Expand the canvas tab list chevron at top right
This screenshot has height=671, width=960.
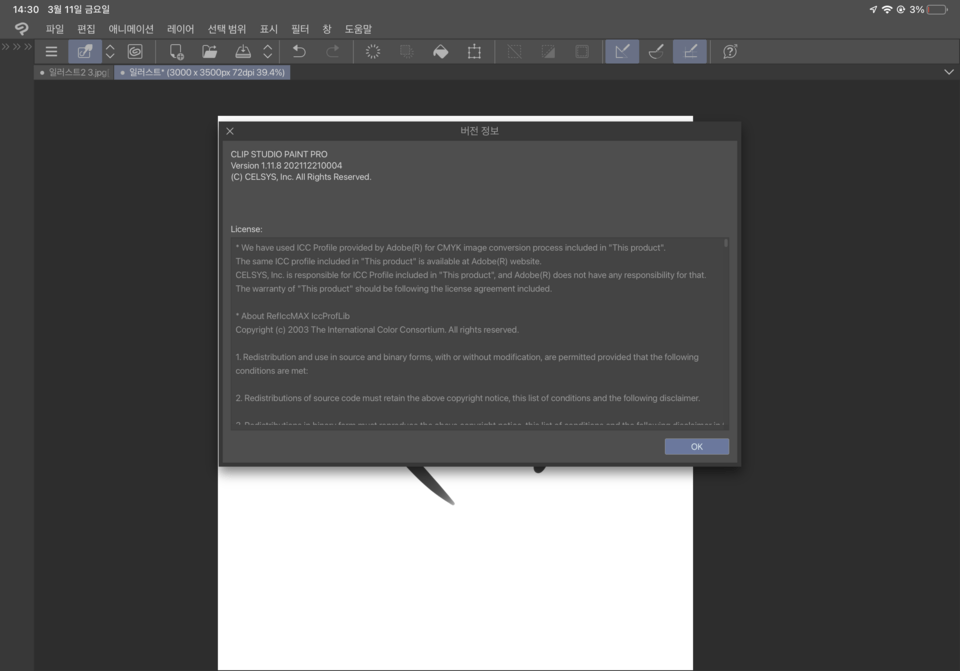tap(948, 71)
